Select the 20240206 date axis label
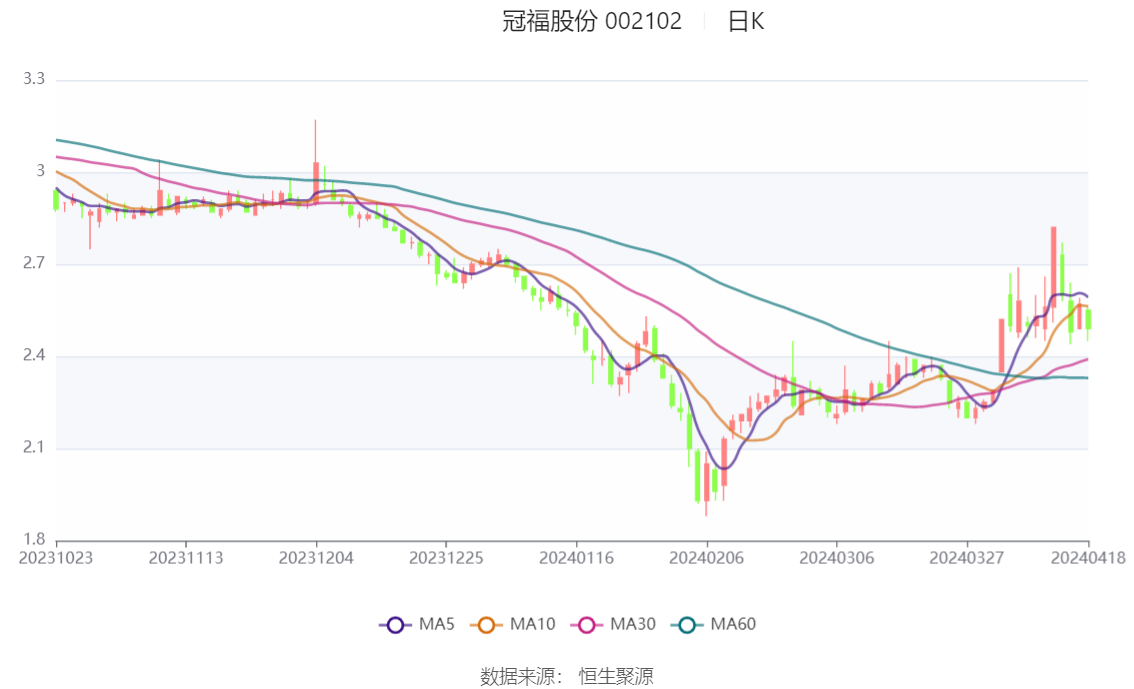The width and height of the screenshot is (1134, 689). click(707, 558)
